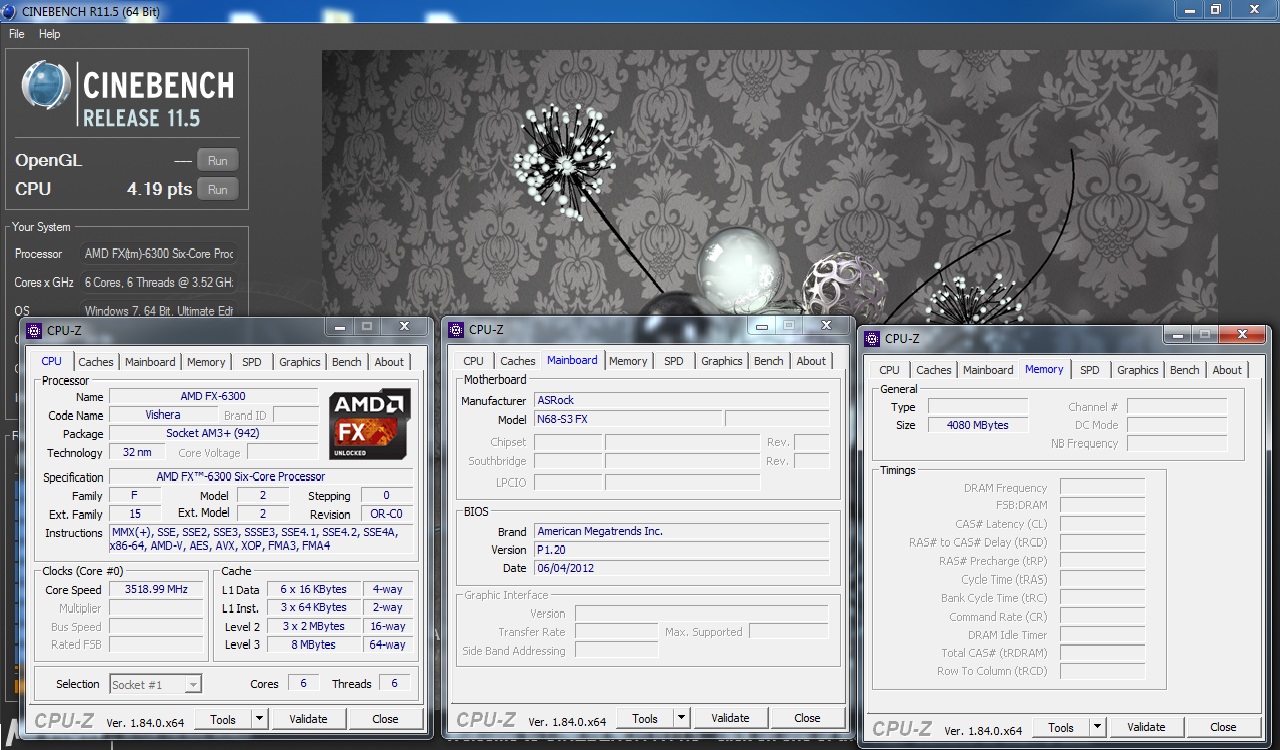Click the left CPU-Z window title icon

tap(34, 330)
